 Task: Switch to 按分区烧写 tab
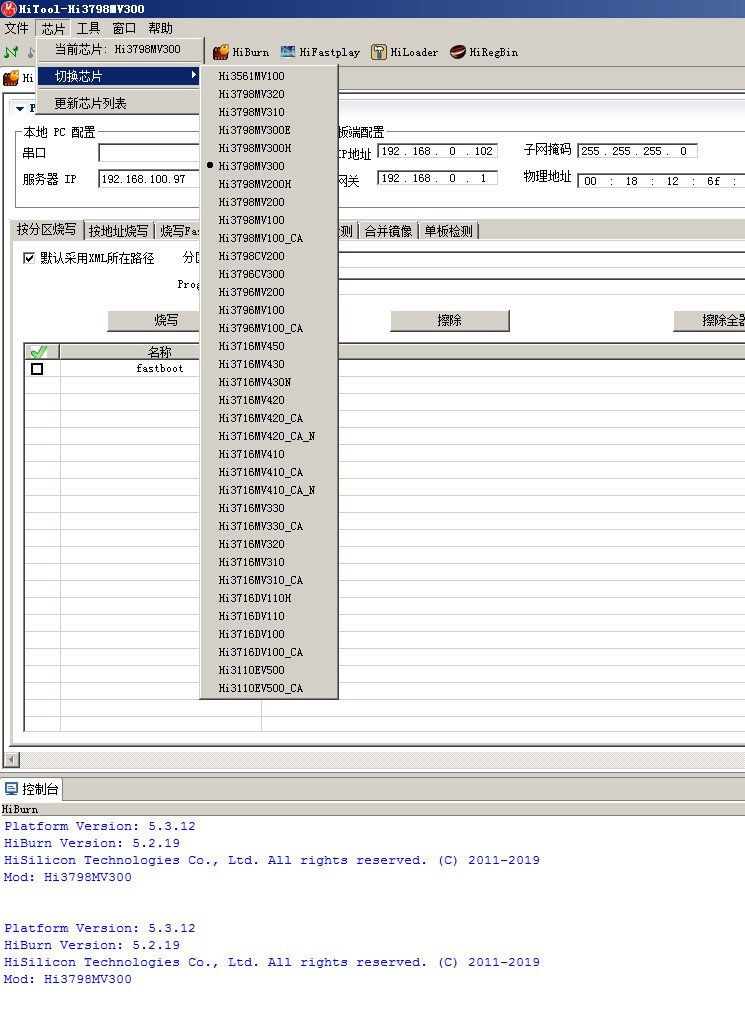click(47, 230)
